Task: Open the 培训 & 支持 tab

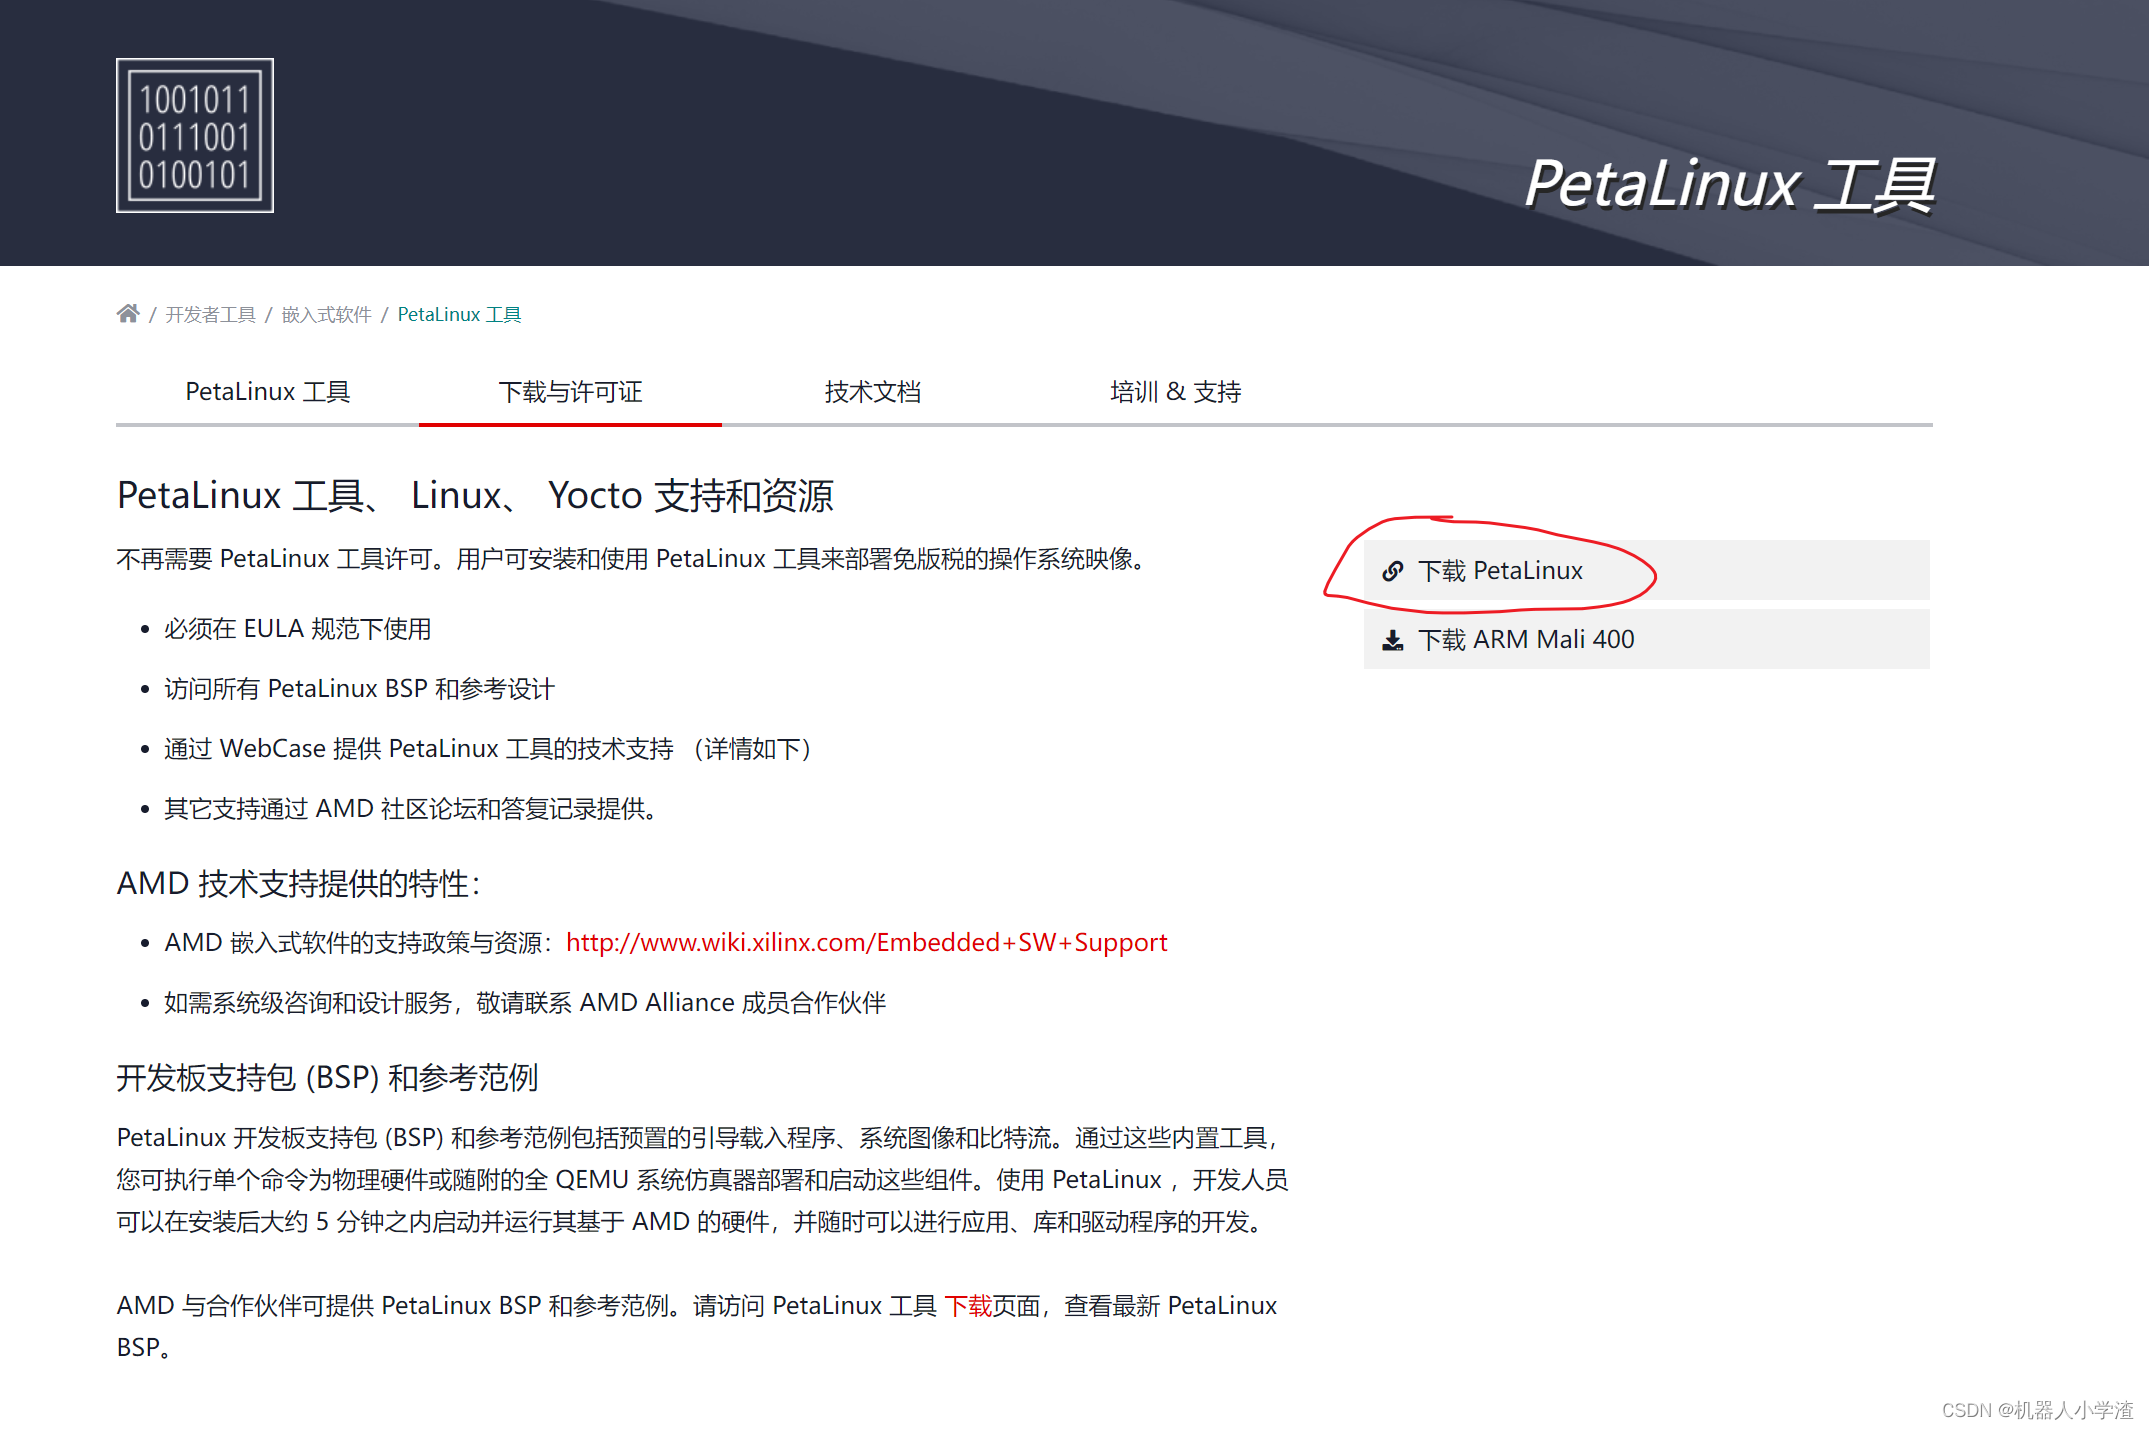Action: click(1175, 392)
